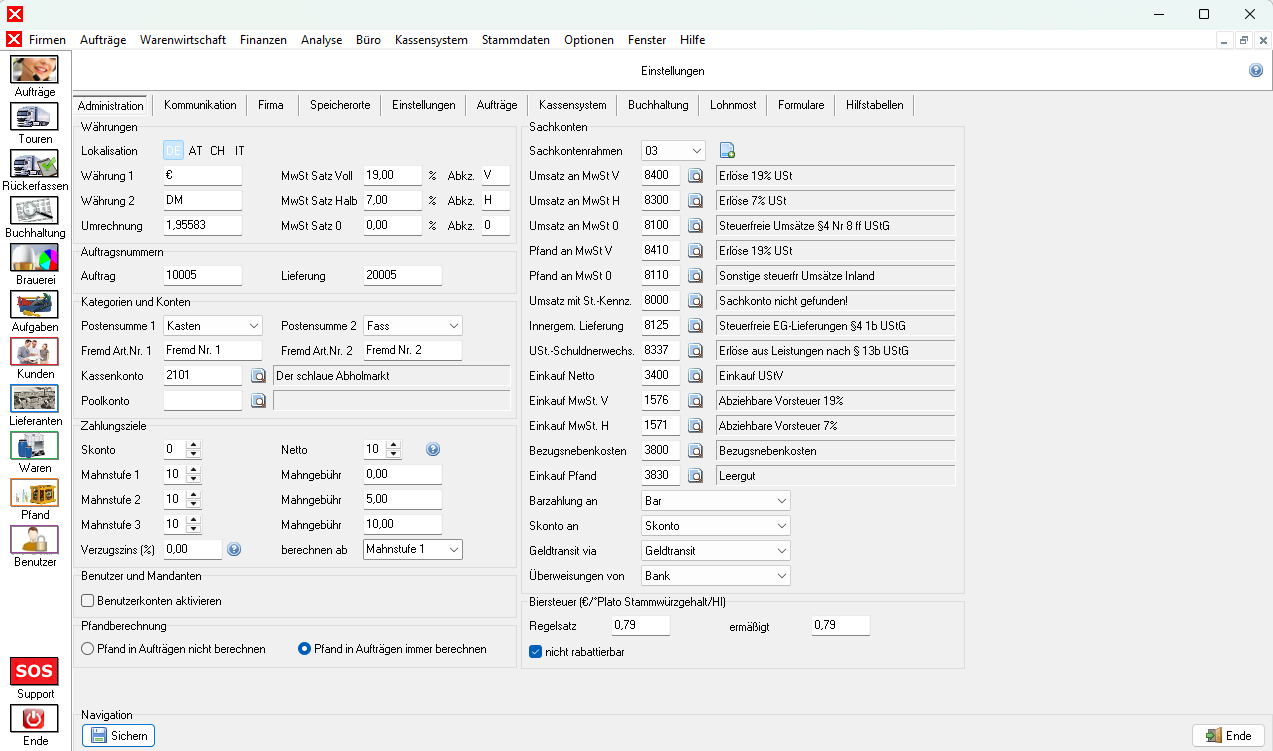Select the AT localisation option
The width and height of the screenshot is (1273, 751).
coord(195,151)
